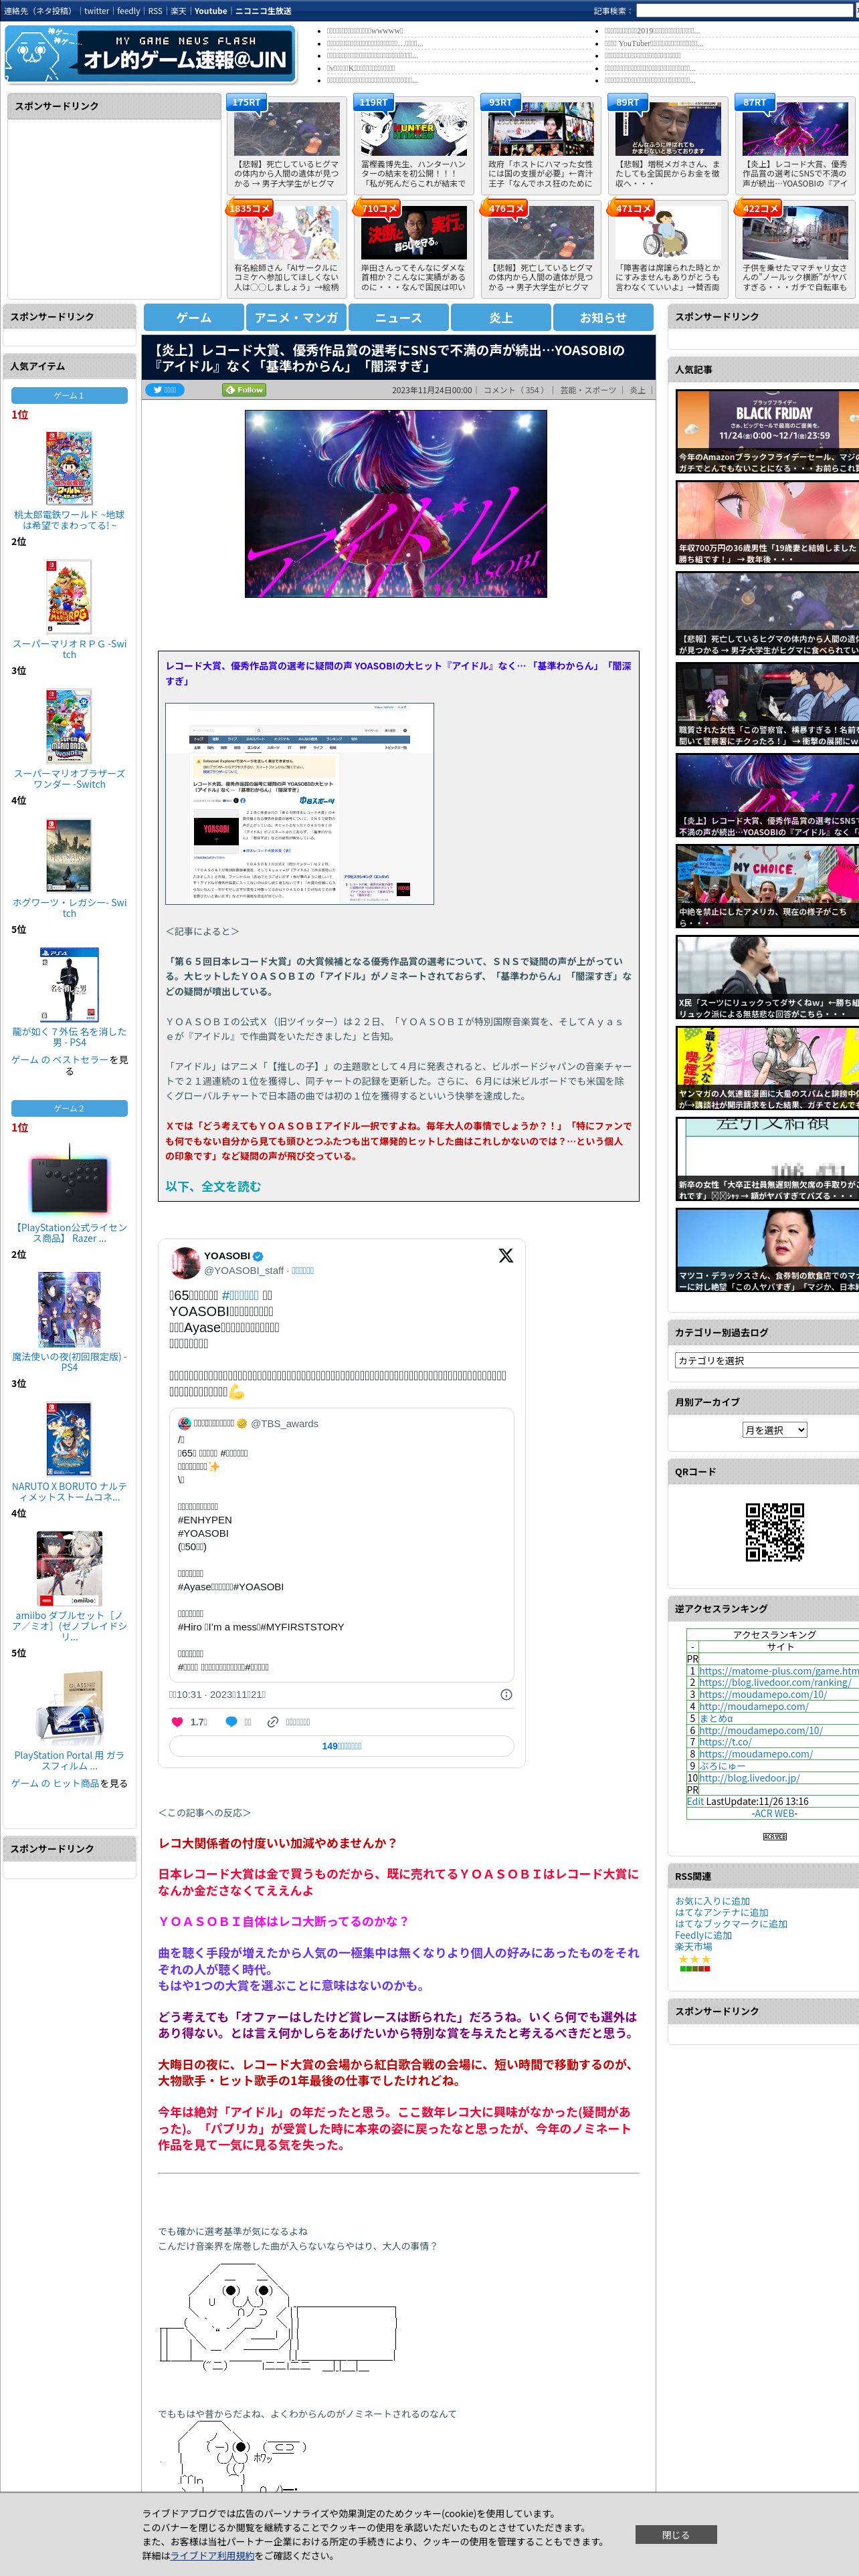Click お気に入りに追加 link
Screen dimensions: 859x2576
[x=712, y=1901]
